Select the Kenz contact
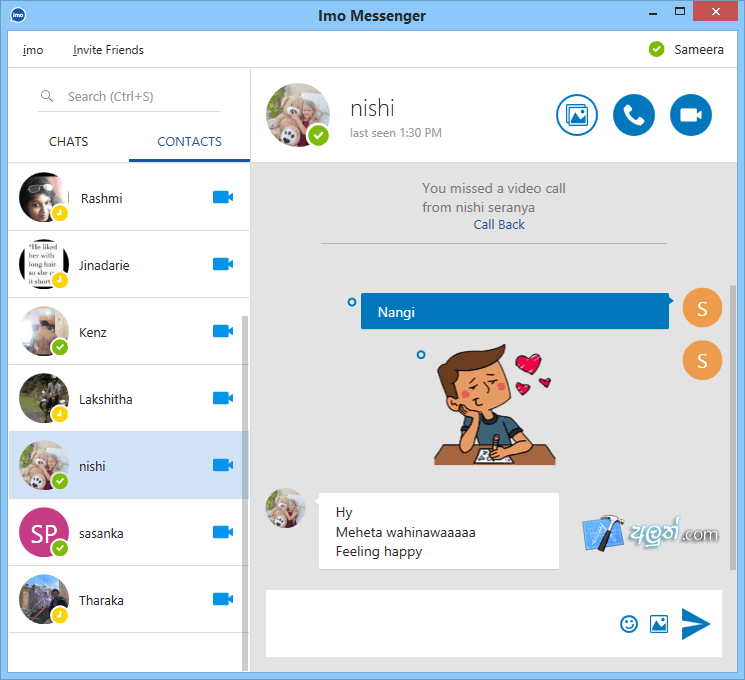Viewport: 745px width, 680px height. 129,331
